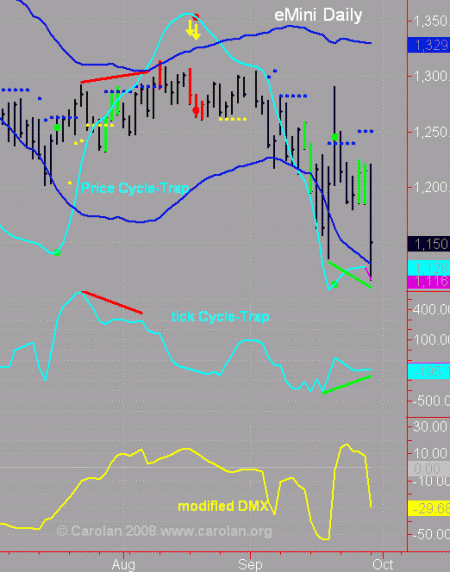Click the black 1,150 price label
Viewport: 450px width, 572px height.
(x=429, y=244)
